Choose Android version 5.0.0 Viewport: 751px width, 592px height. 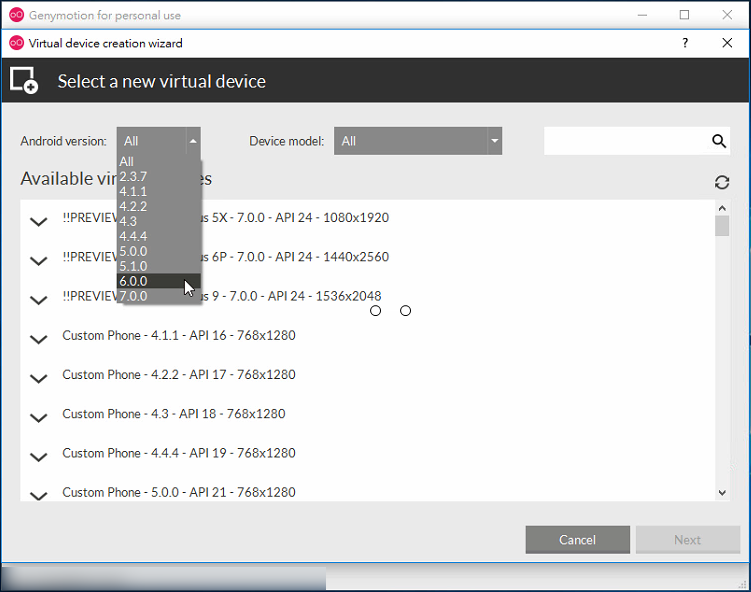point(159,250)
